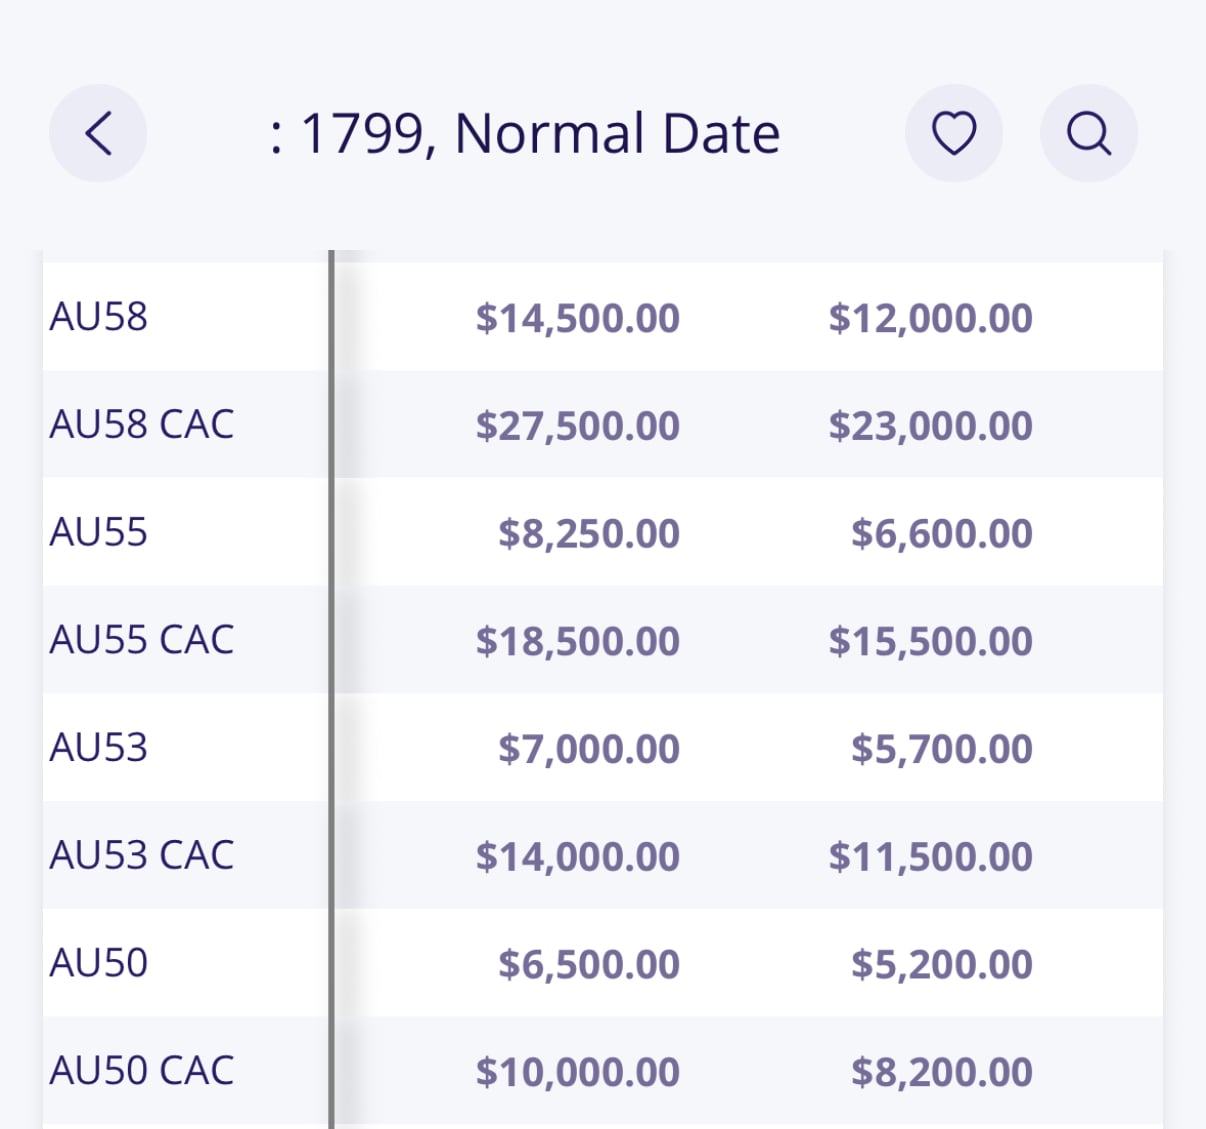Tap the back arrow button
The height and width of the screenshot is (1129, 1206).
click(x=98, y=133)
